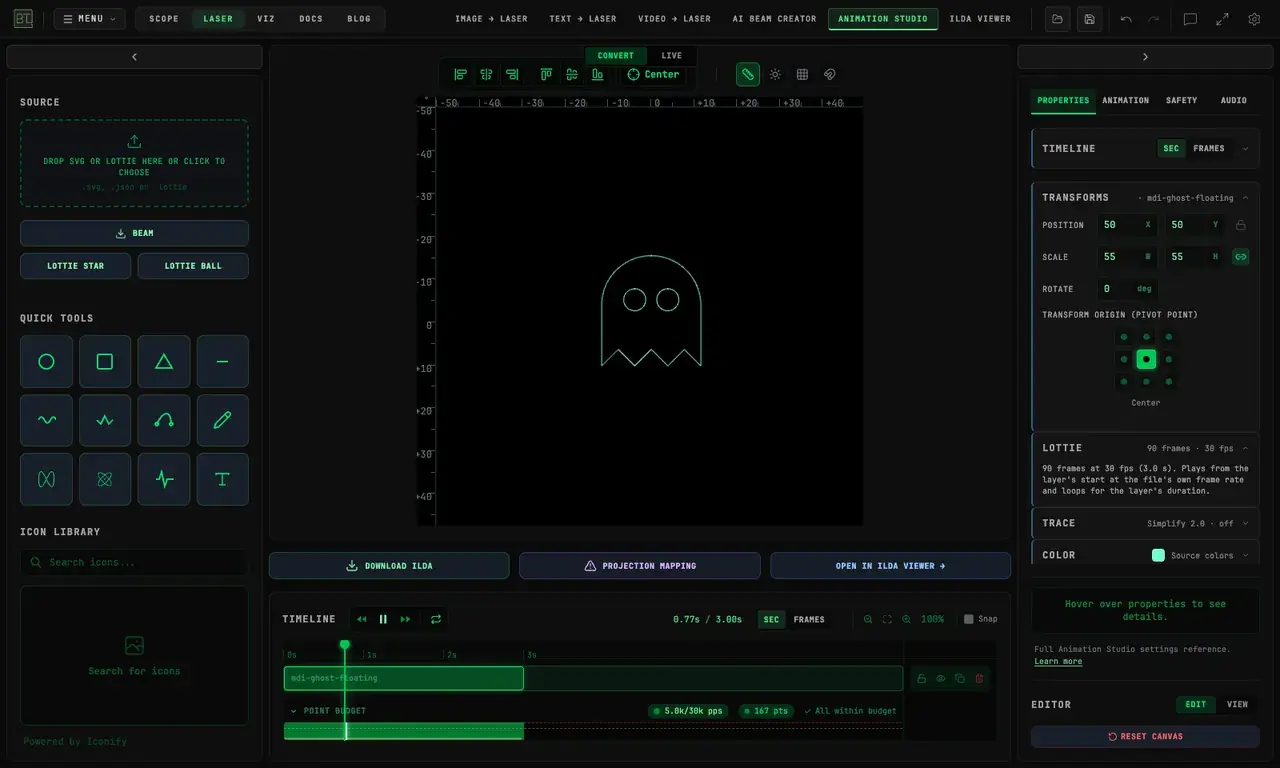Select the triangle quick tool
Viewport: 1280px width, 768px height.
[x=164, y=362]
